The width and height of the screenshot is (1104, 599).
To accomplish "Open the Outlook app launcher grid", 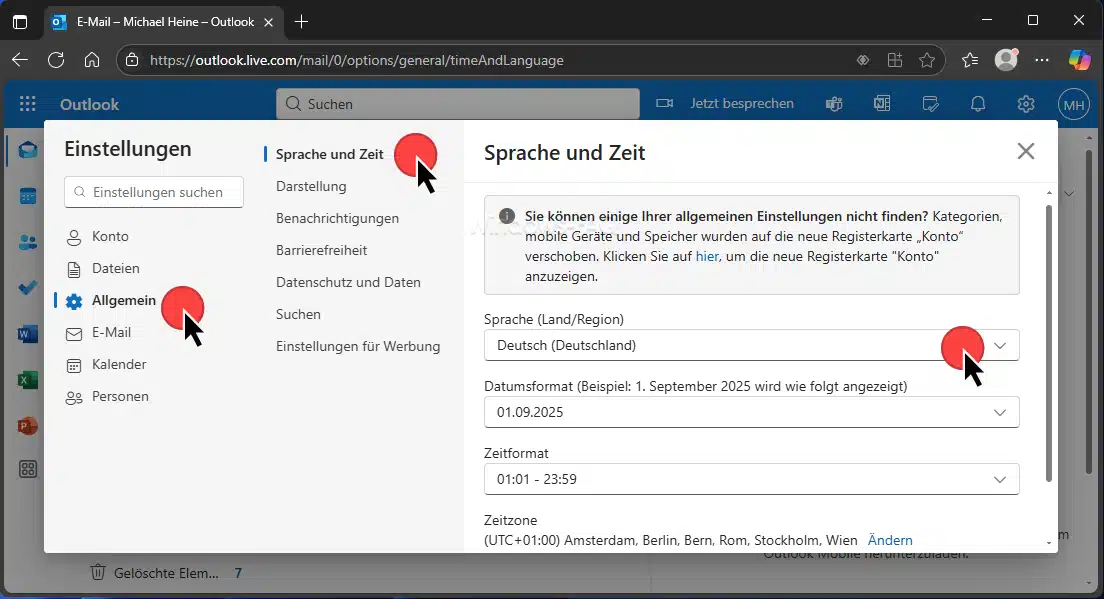I will (28, 104).
